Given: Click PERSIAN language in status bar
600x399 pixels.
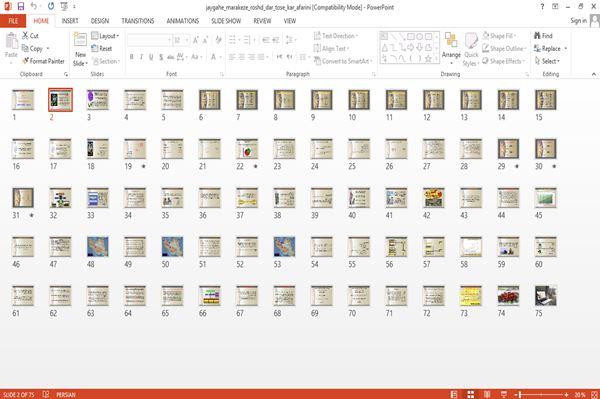Looking at the screenshot, I should click(66, 394).
